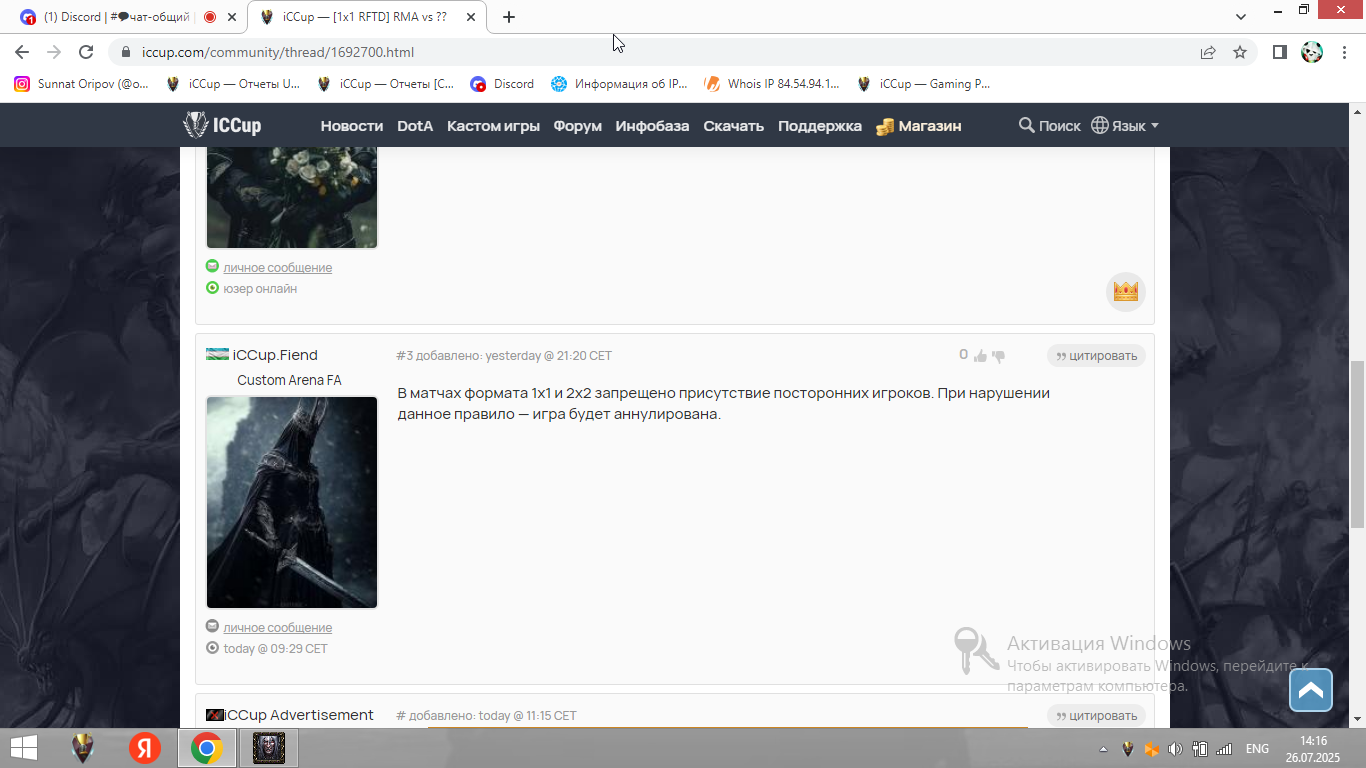
Task: Open the Chrome three-dot menu
Action: click(x=1344, y=52)
